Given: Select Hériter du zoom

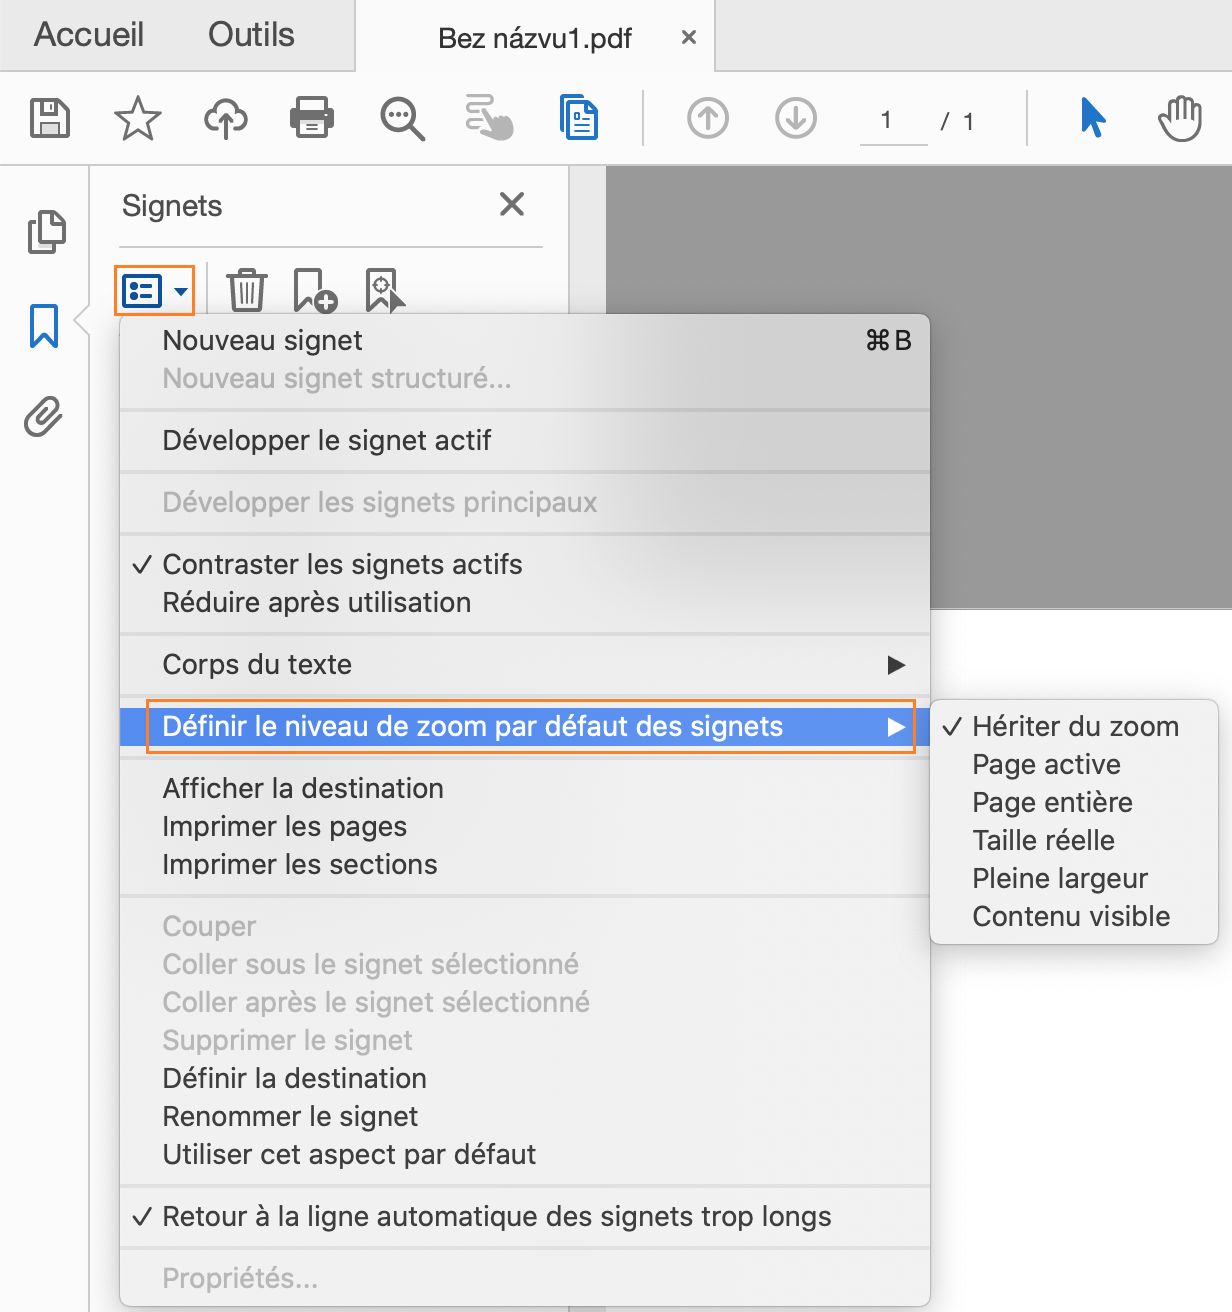Looking at the screenshot, I should (1075, 726).
